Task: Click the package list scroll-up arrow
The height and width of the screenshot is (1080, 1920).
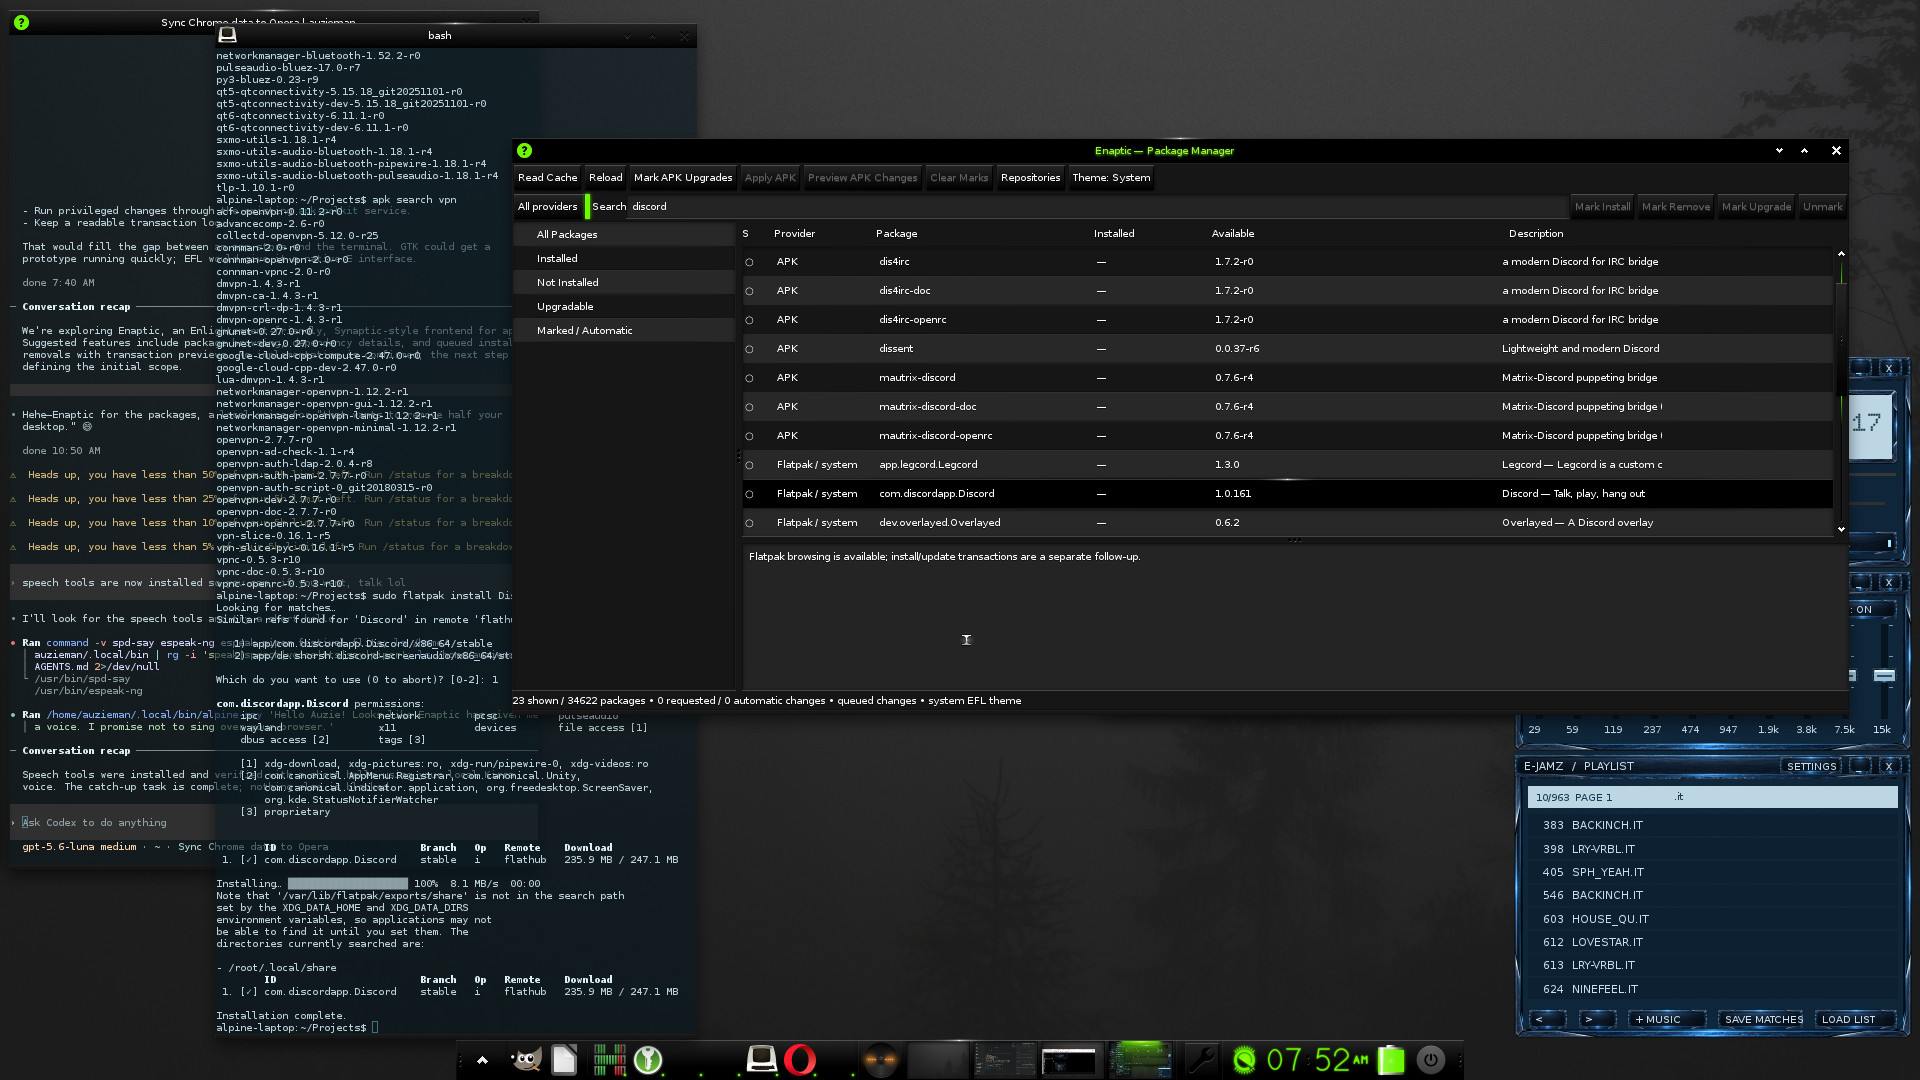Action: [1841, 254]
